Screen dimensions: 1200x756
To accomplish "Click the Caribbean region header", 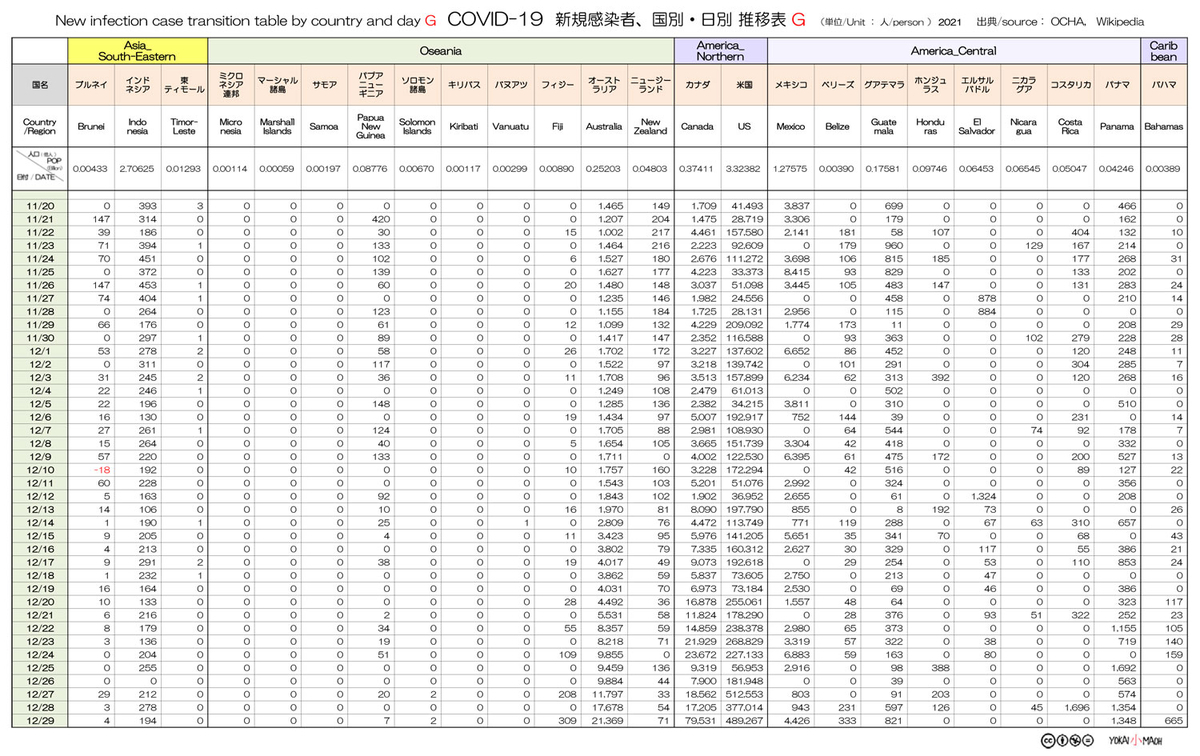I will 1164,51.
